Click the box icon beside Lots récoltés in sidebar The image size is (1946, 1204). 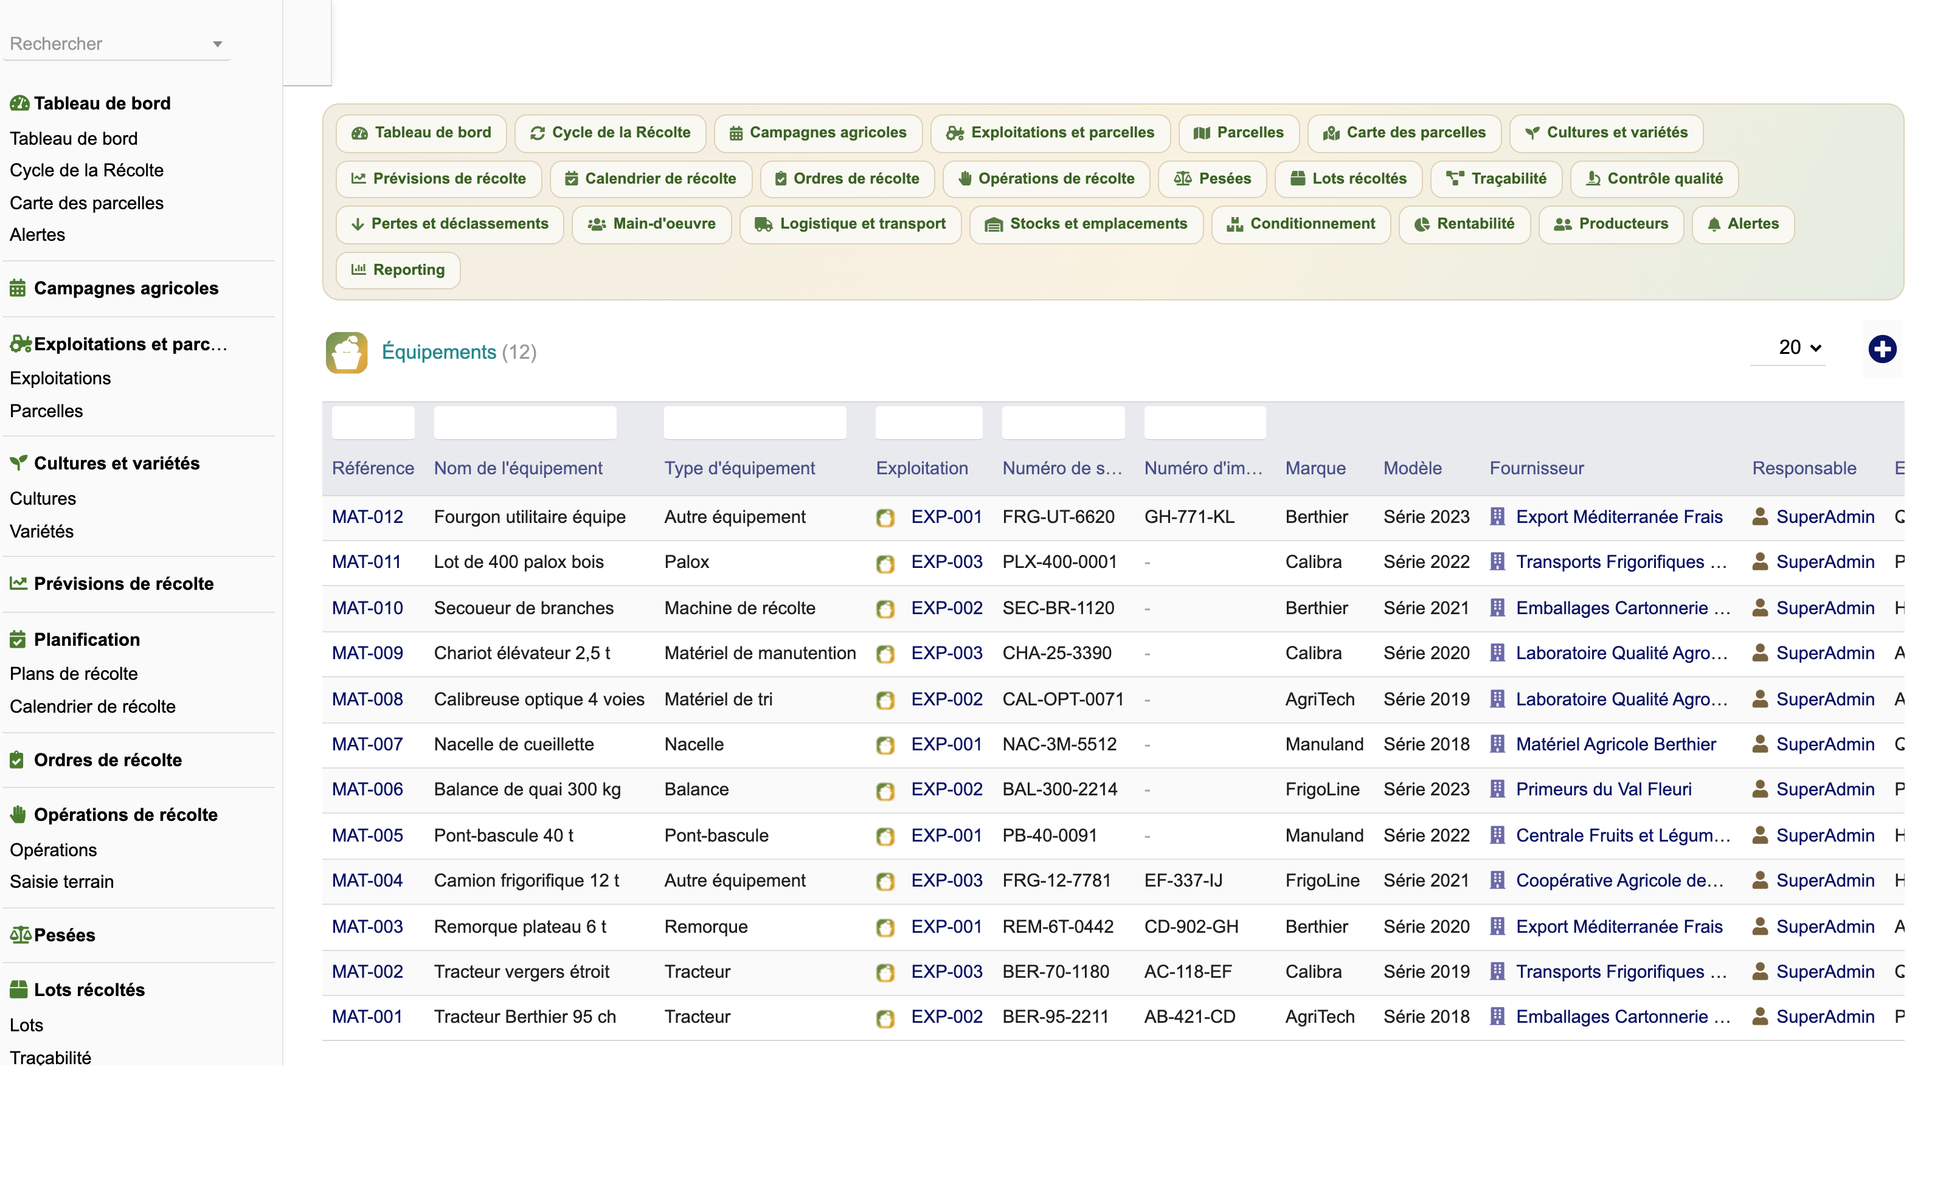pyautogui.click(x=18, y=990)
